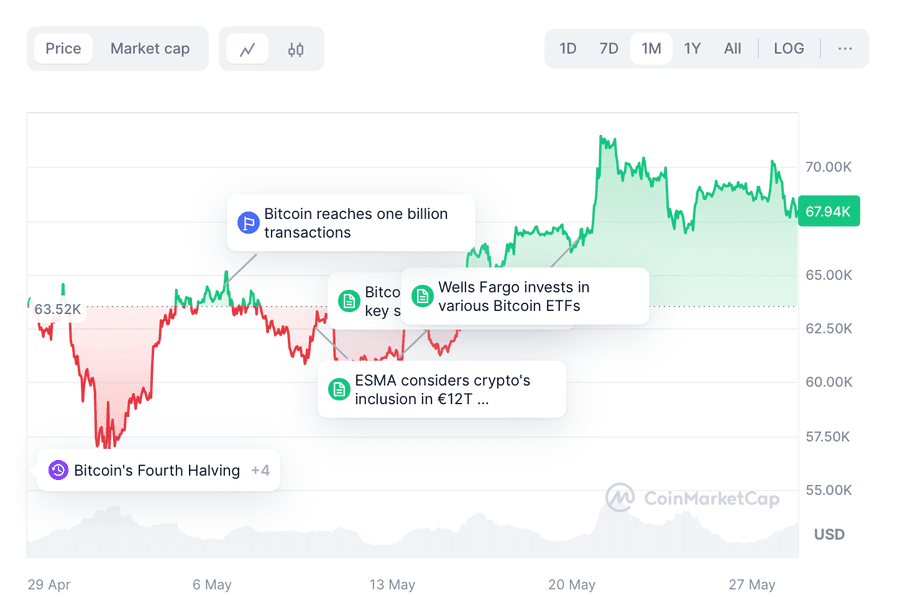Screen dimensions: 900x597
Task: Select the Price toggle
Action: [63, 48]
